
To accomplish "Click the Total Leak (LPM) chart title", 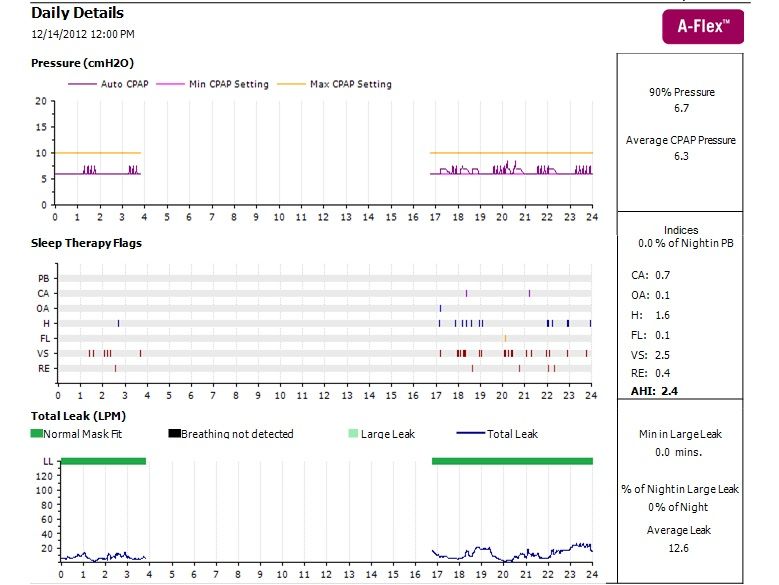I will pyautogui.click(x=79, y=415).
